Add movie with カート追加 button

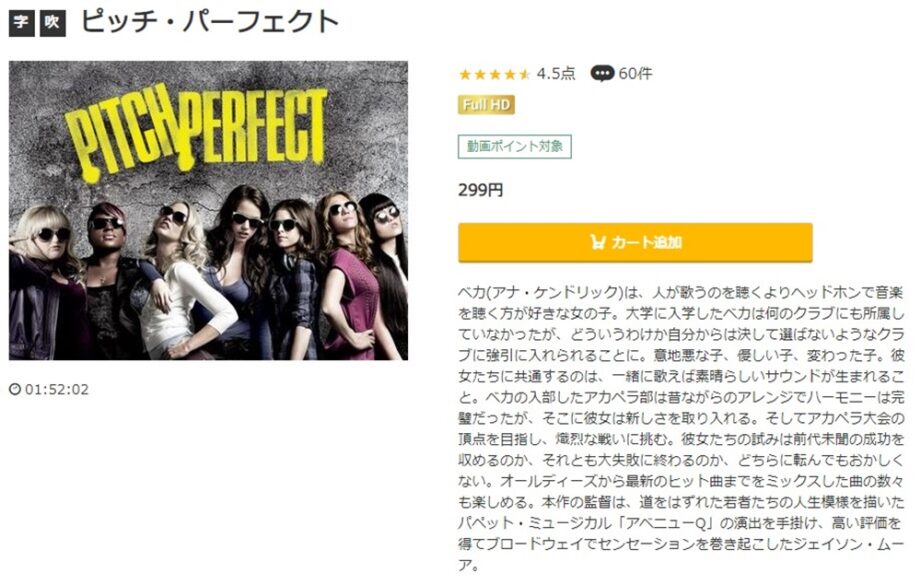click(x=635, y=242)
